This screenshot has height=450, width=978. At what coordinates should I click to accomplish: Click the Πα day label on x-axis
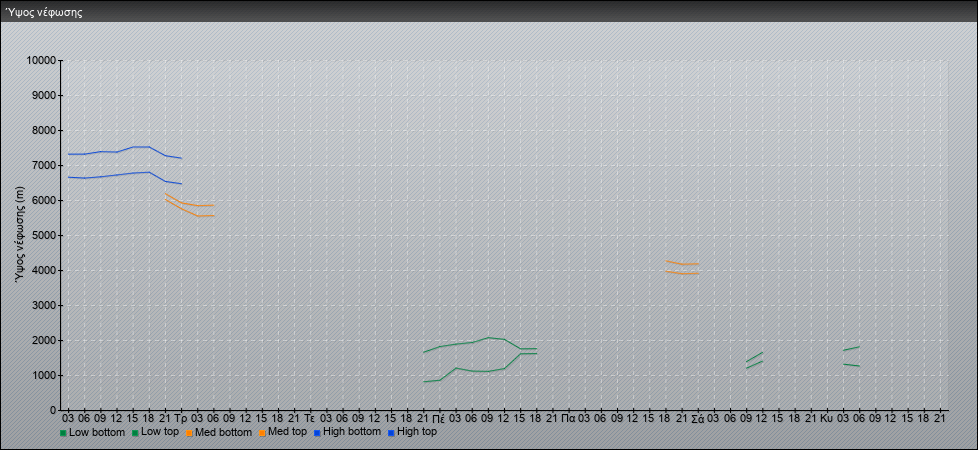point(568,418)
